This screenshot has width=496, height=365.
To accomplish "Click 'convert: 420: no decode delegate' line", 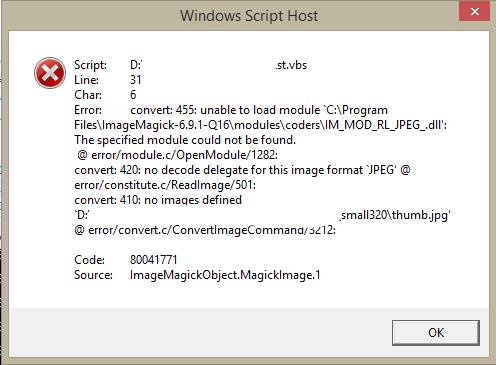I will (x=242, y=170).
